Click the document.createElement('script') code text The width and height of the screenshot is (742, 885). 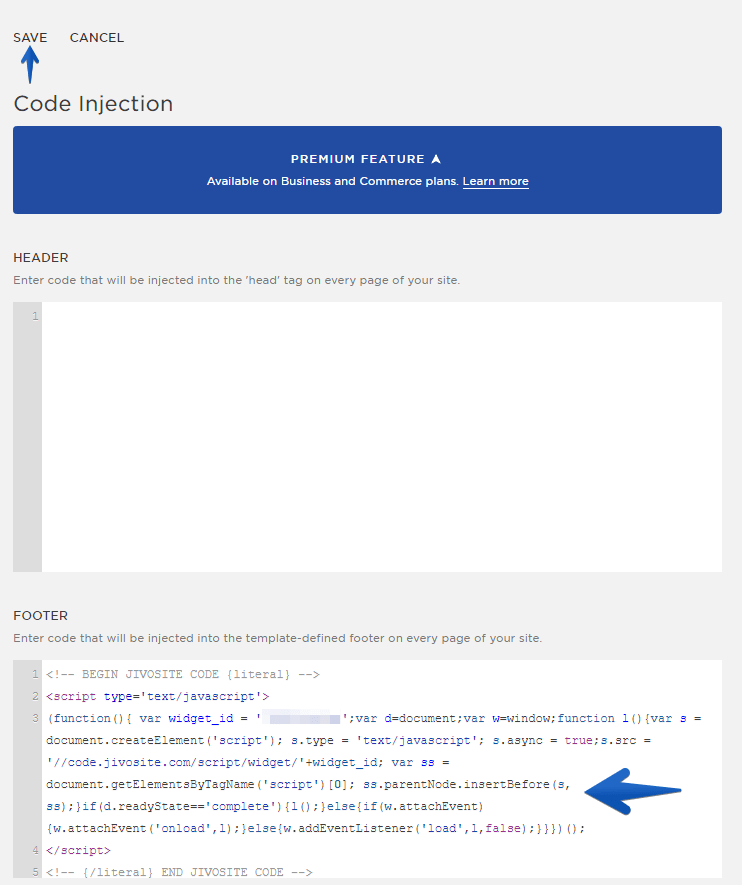point(161,741)
